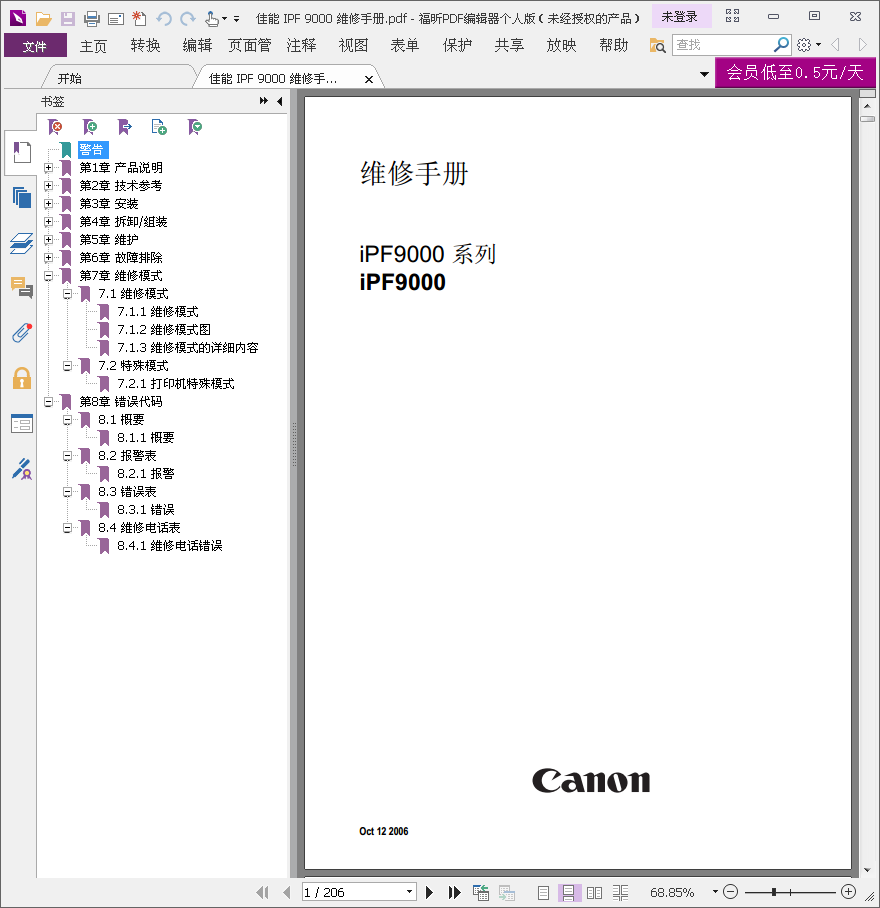880x908 pixels.
Task: Open the page number dropdown
Action: coord(409,892)
